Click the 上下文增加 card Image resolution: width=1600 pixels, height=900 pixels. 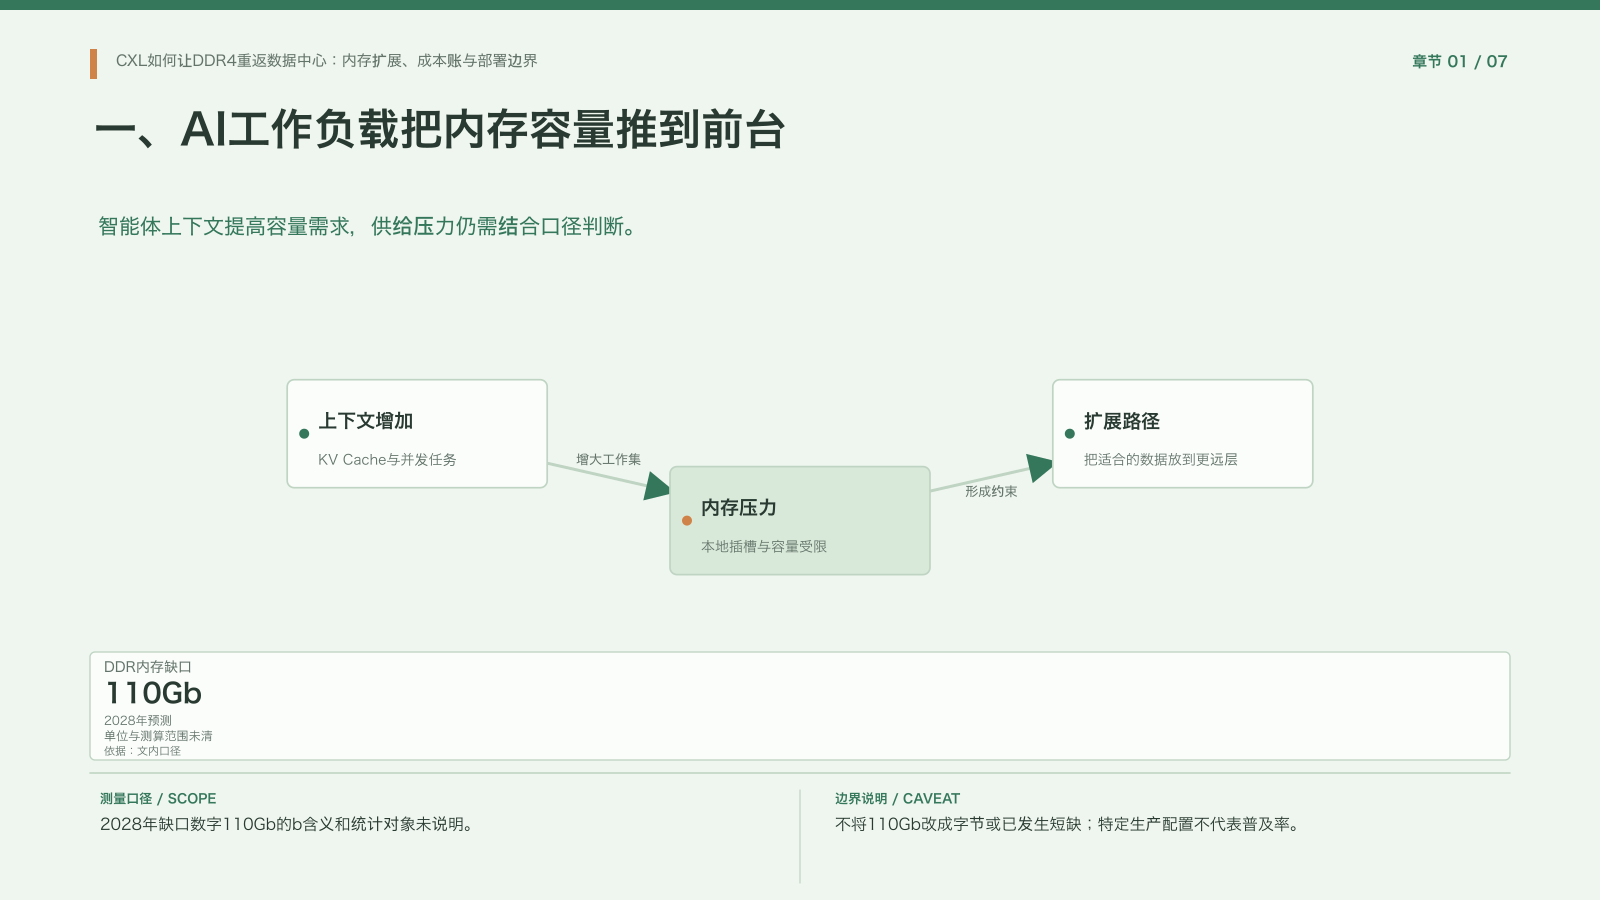417,434
